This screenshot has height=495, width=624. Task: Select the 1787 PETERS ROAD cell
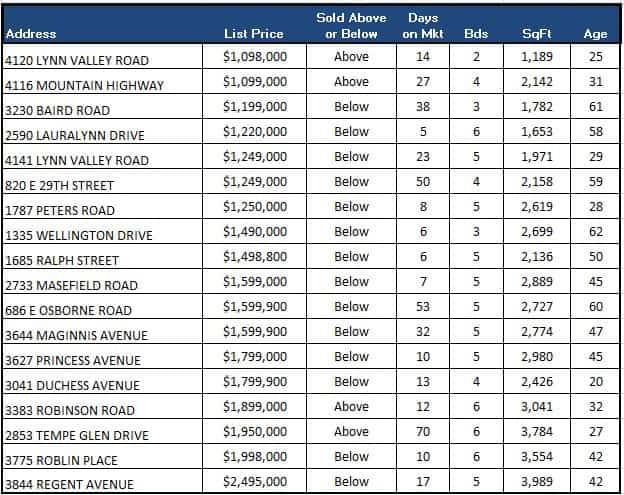point(60,210)
